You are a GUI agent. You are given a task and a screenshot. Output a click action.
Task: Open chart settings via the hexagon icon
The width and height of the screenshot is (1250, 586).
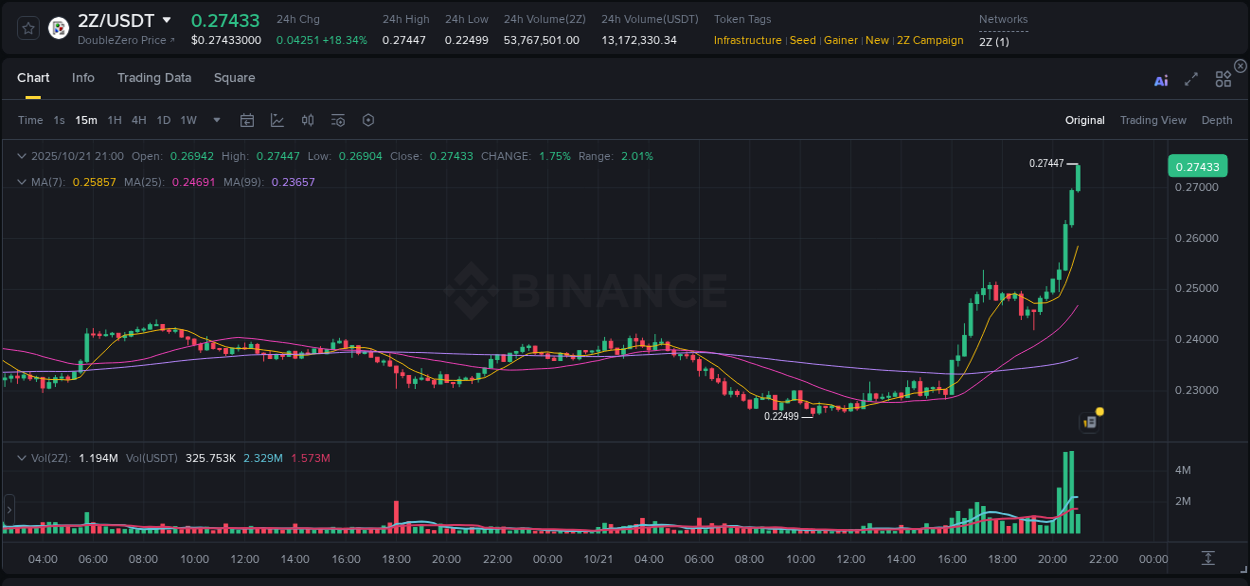pyautogui.click(x=368, y=120)
